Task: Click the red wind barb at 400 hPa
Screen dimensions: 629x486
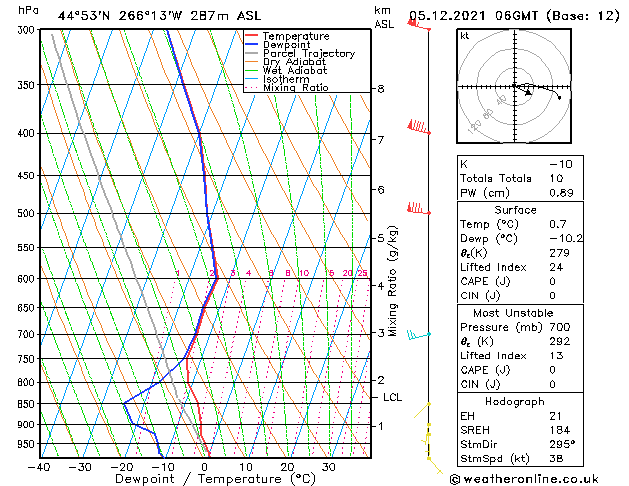Action: [x=419, y=127]
